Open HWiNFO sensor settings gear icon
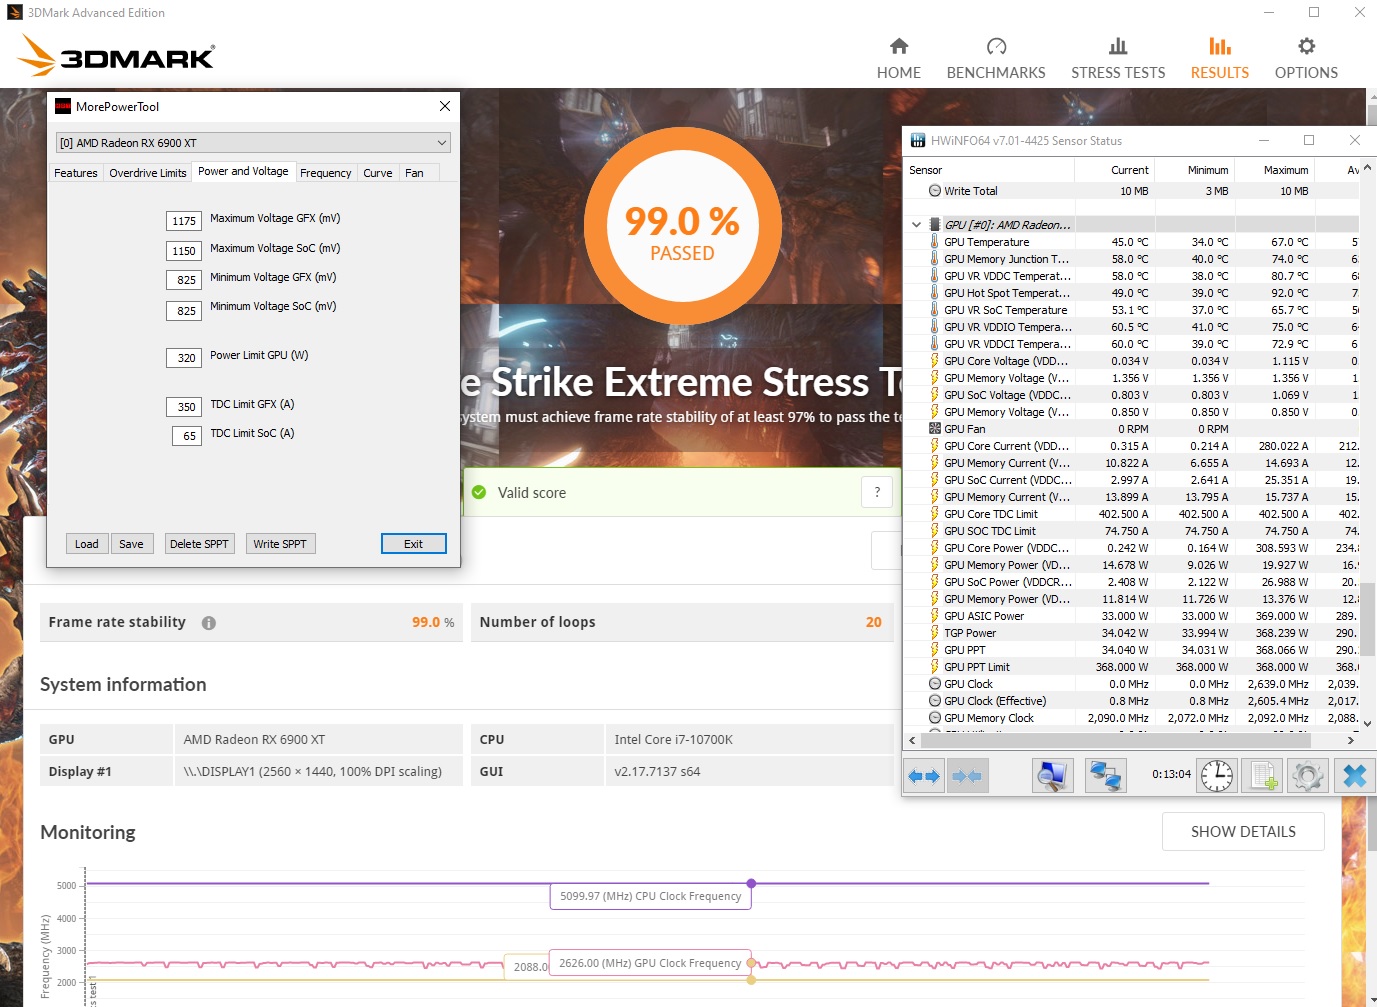 tap(1307, 776)
